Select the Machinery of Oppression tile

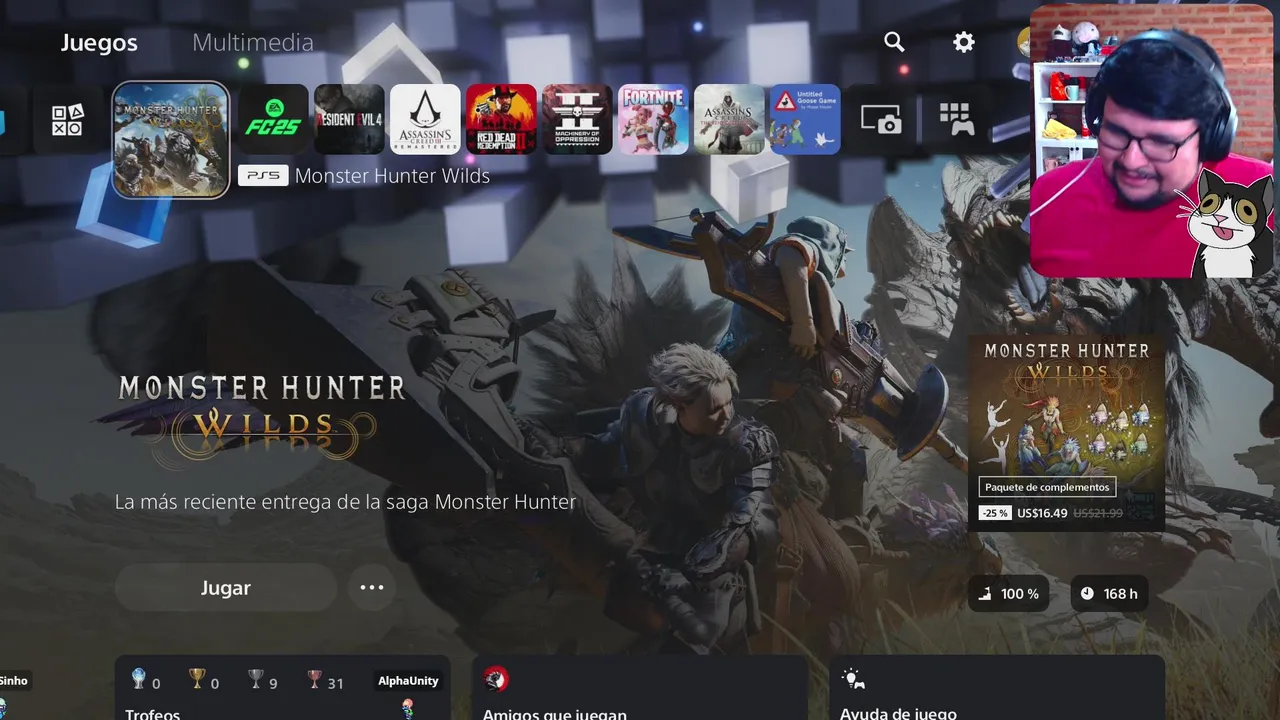point(577,119)
